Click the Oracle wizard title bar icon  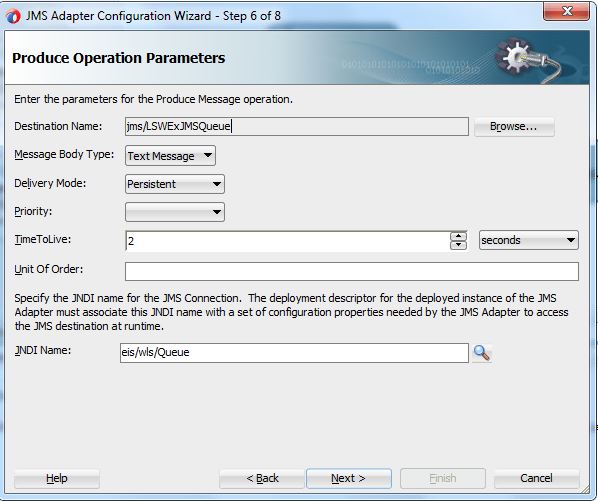coord(13,16)
